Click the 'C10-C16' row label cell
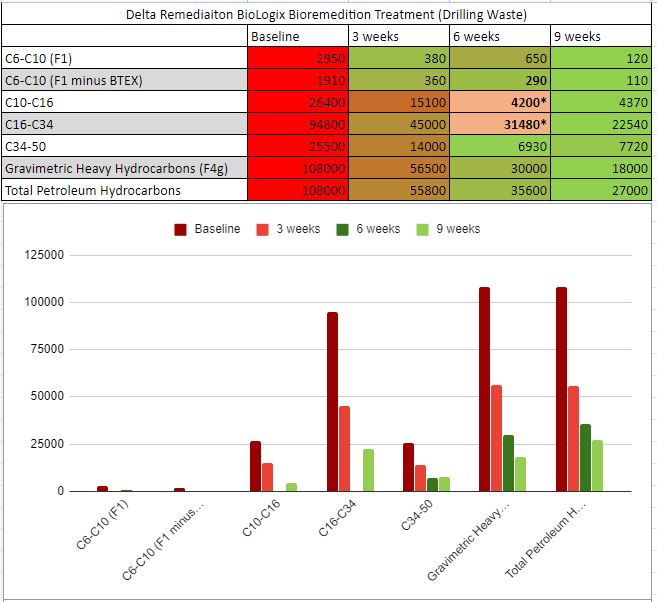Screen dimensions: 657x602 [x=124, y=102]
